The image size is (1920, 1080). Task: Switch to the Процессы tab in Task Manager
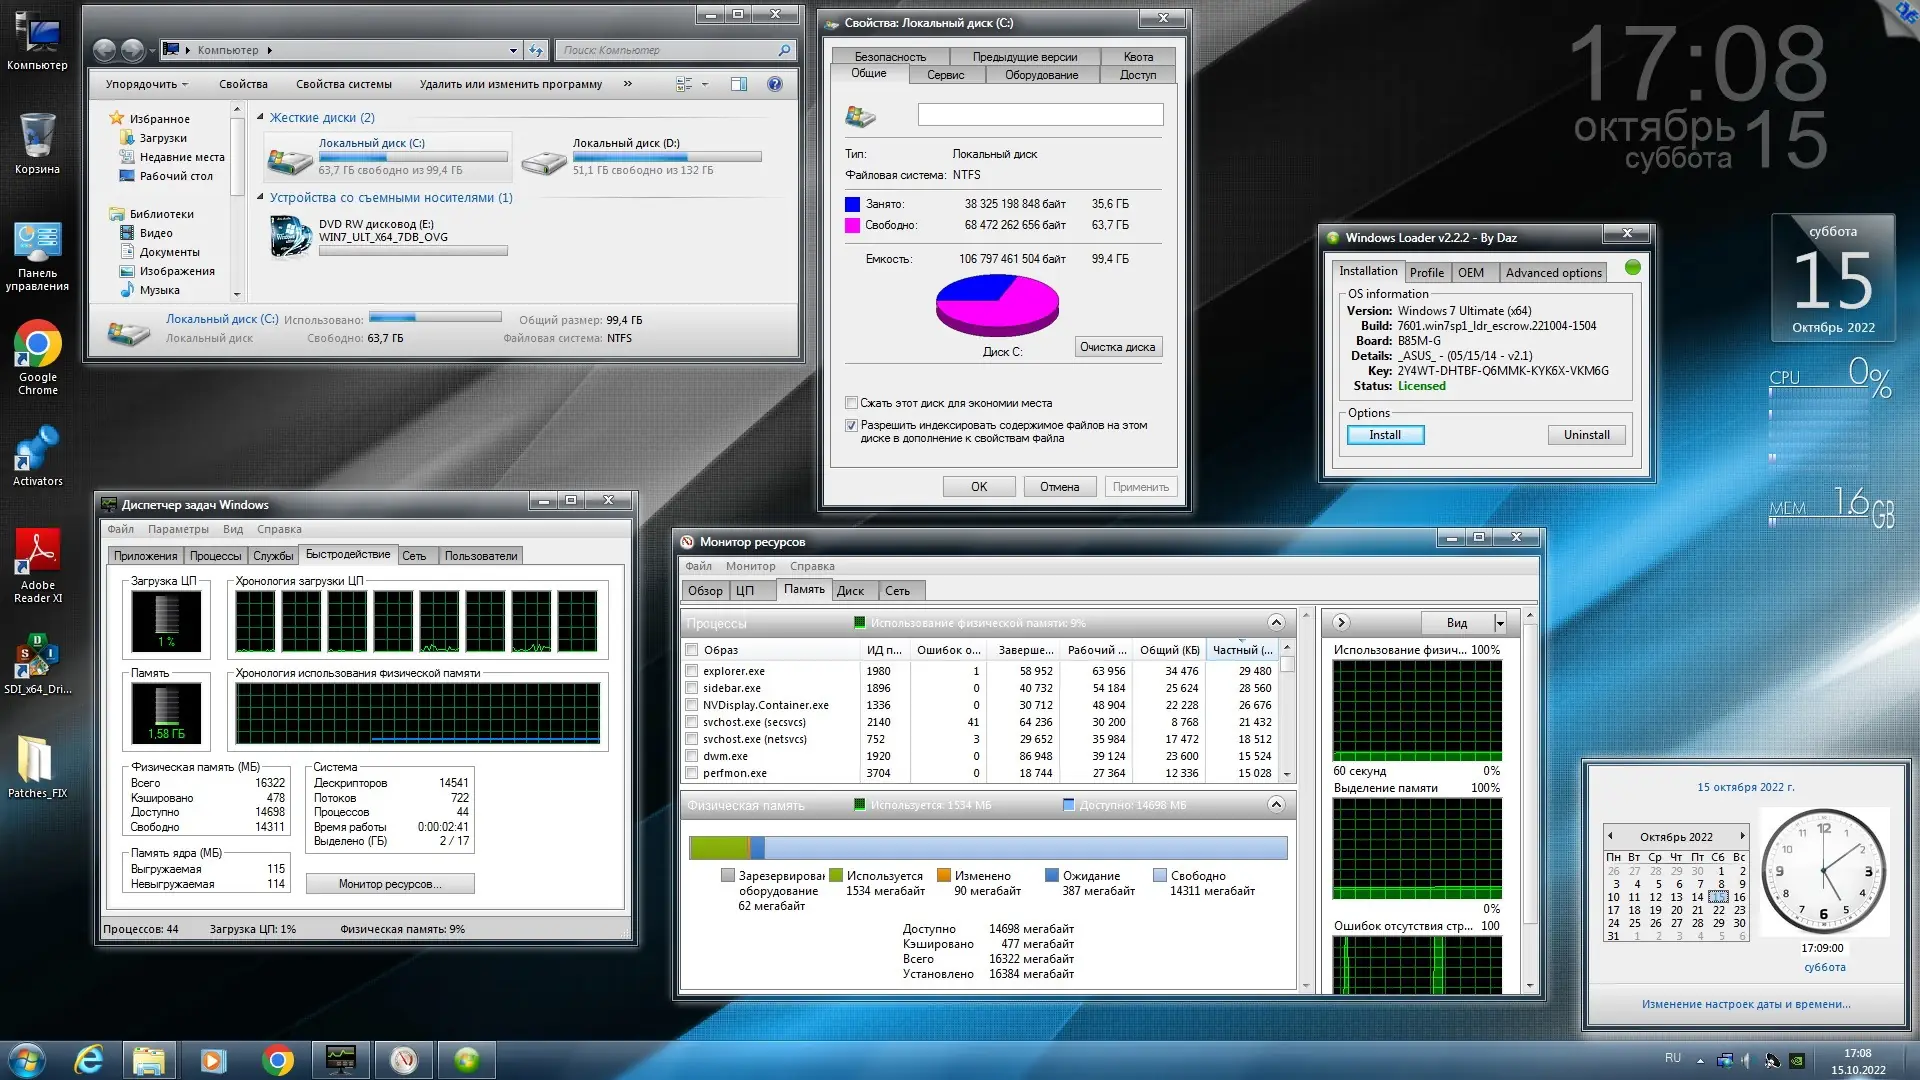[x=215, y=556]
